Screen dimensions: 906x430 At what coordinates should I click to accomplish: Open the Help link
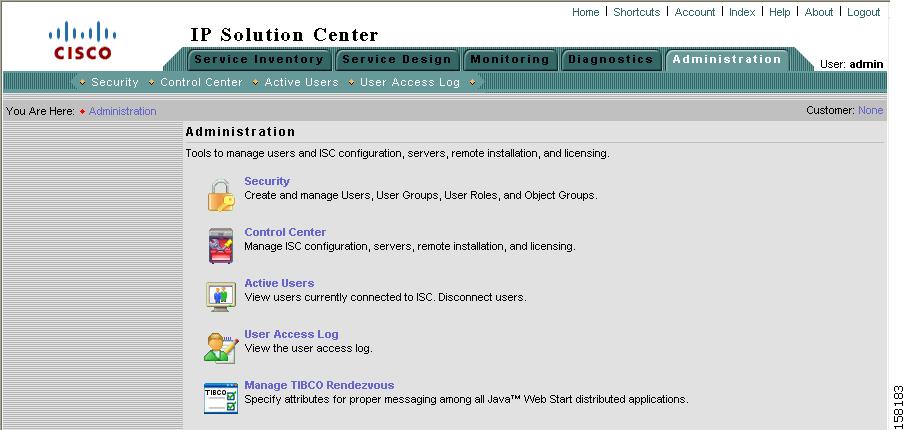pos(779,12)
